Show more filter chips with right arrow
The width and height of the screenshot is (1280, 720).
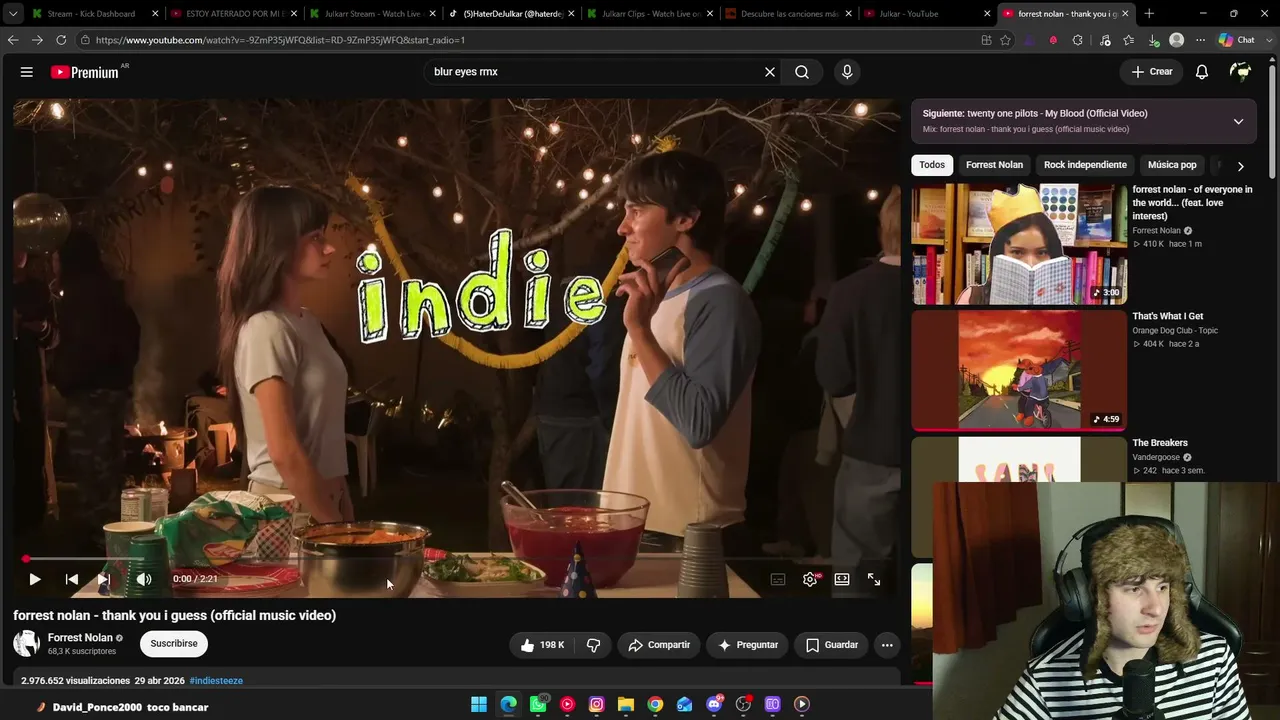point(1240,166)
